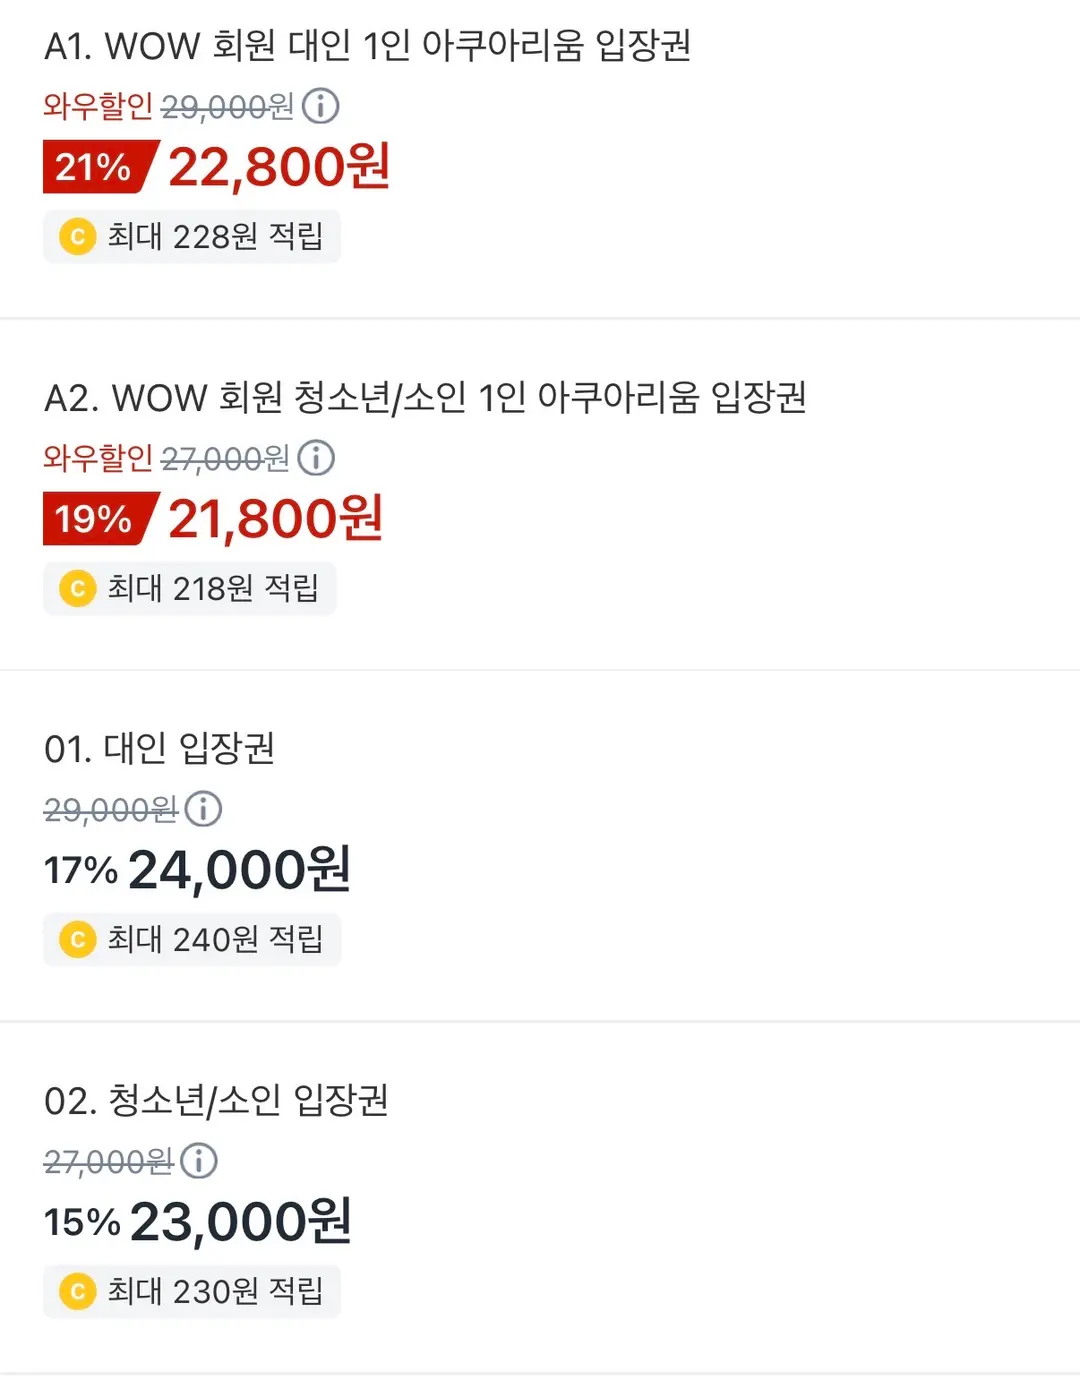Viewport: 1080px width, 1389px height.
Task: Choose the 01. 대인 입장권 option
Action: coord(540,846)
